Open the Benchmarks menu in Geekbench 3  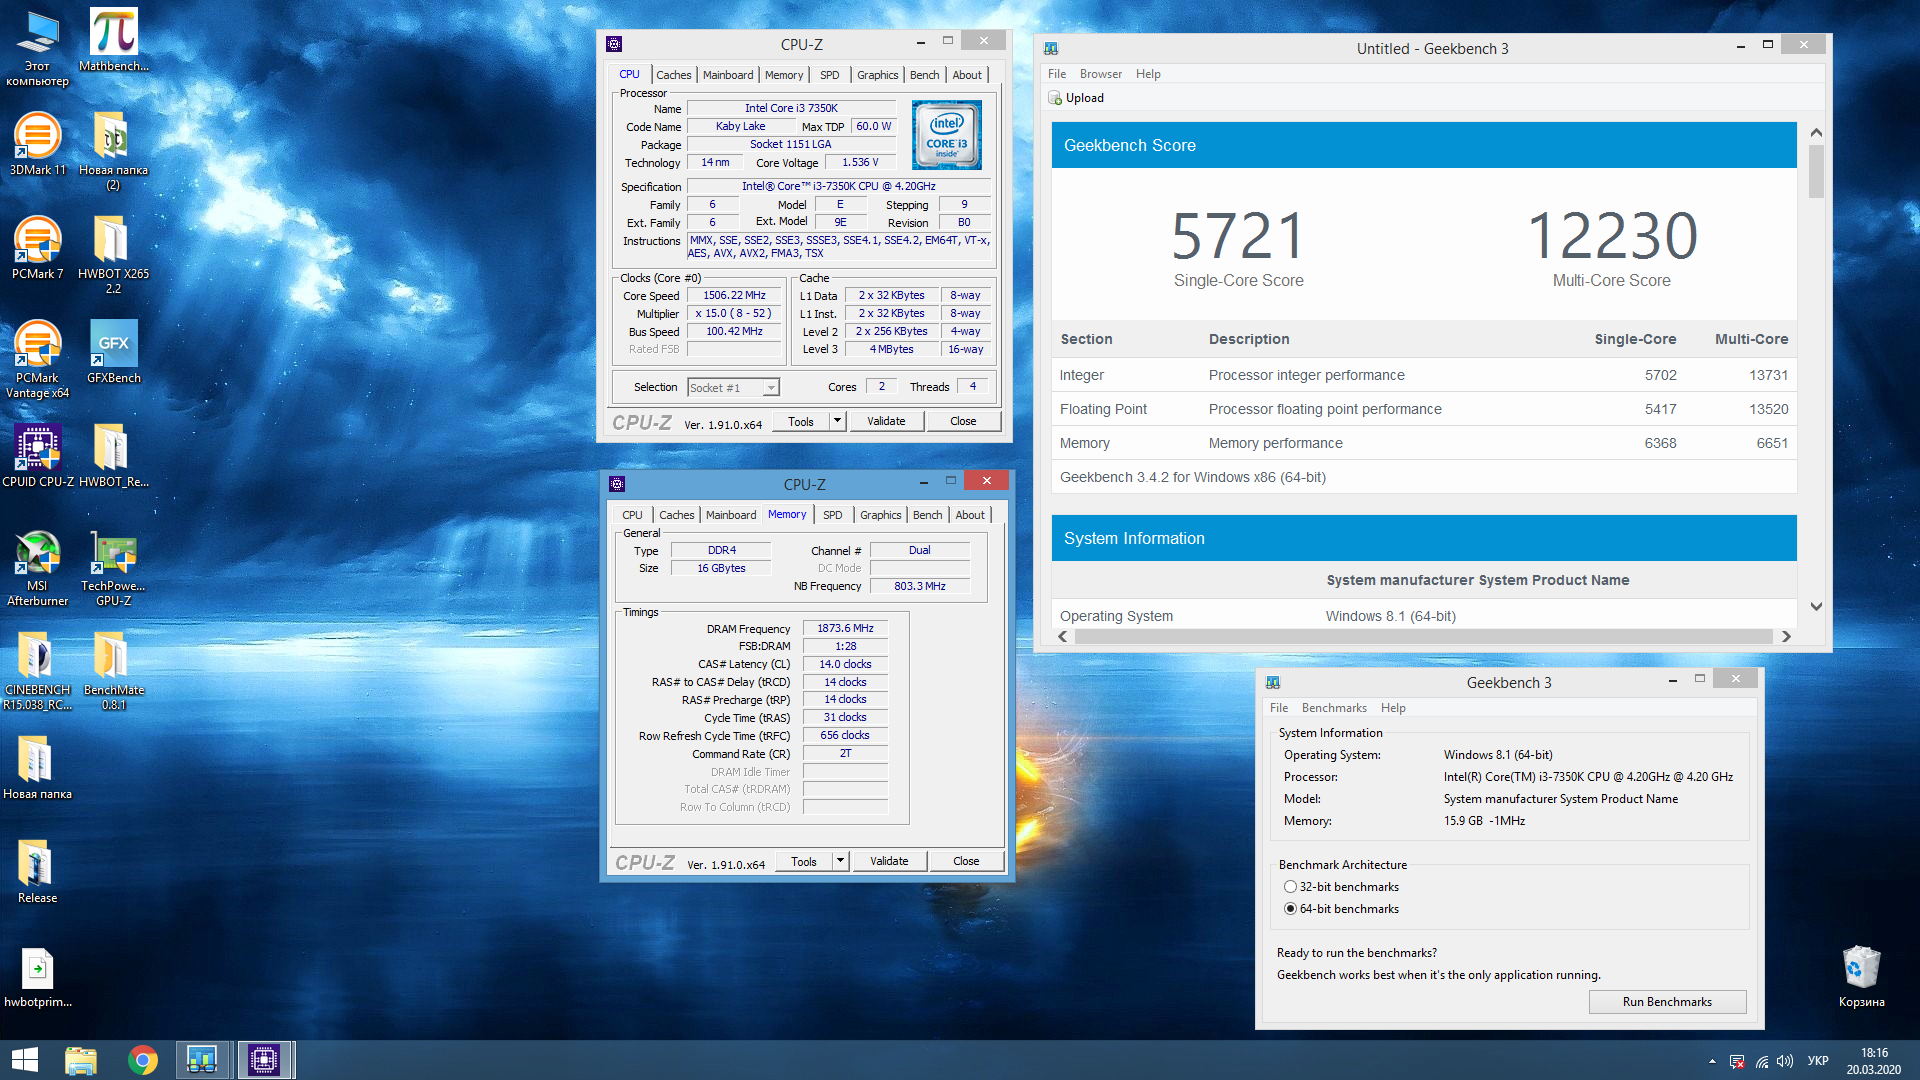pyautogui.click(x=1334, y=708)
